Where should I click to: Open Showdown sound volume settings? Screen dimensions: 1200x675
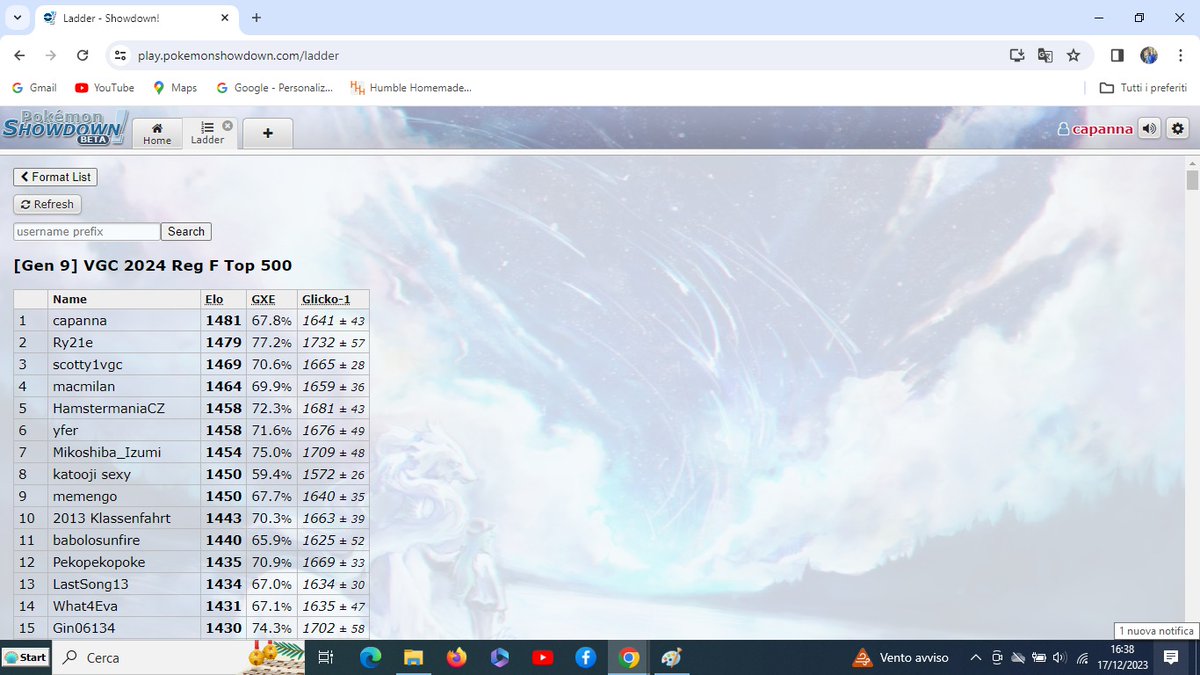point(1149,128)
